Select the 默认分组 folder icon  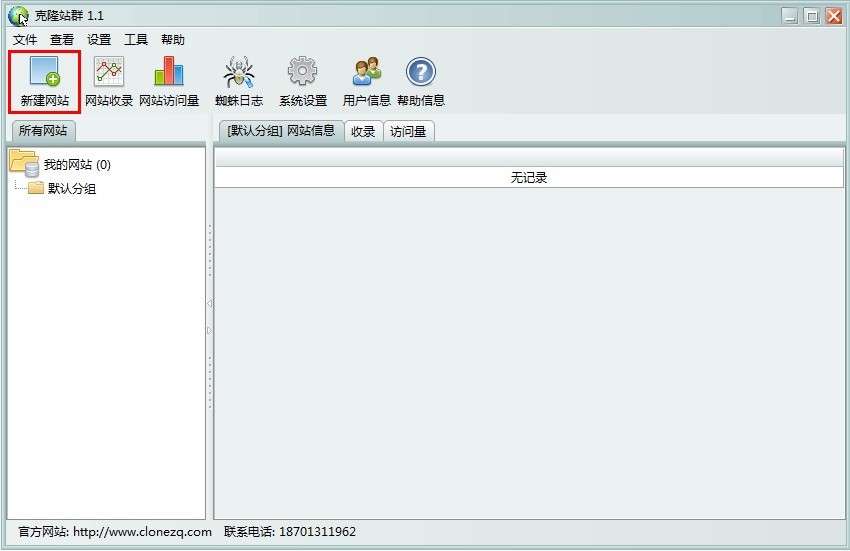coord(36,188)
